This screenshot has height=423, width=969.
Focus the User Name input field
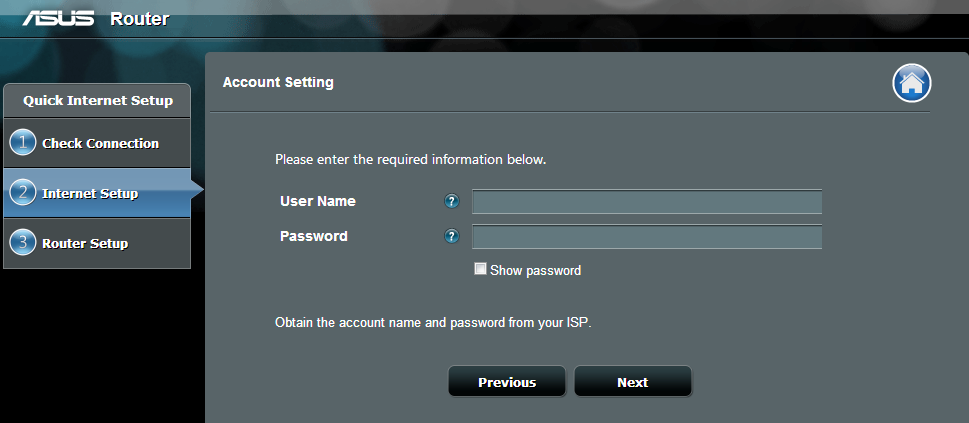(x=647, y=202)
